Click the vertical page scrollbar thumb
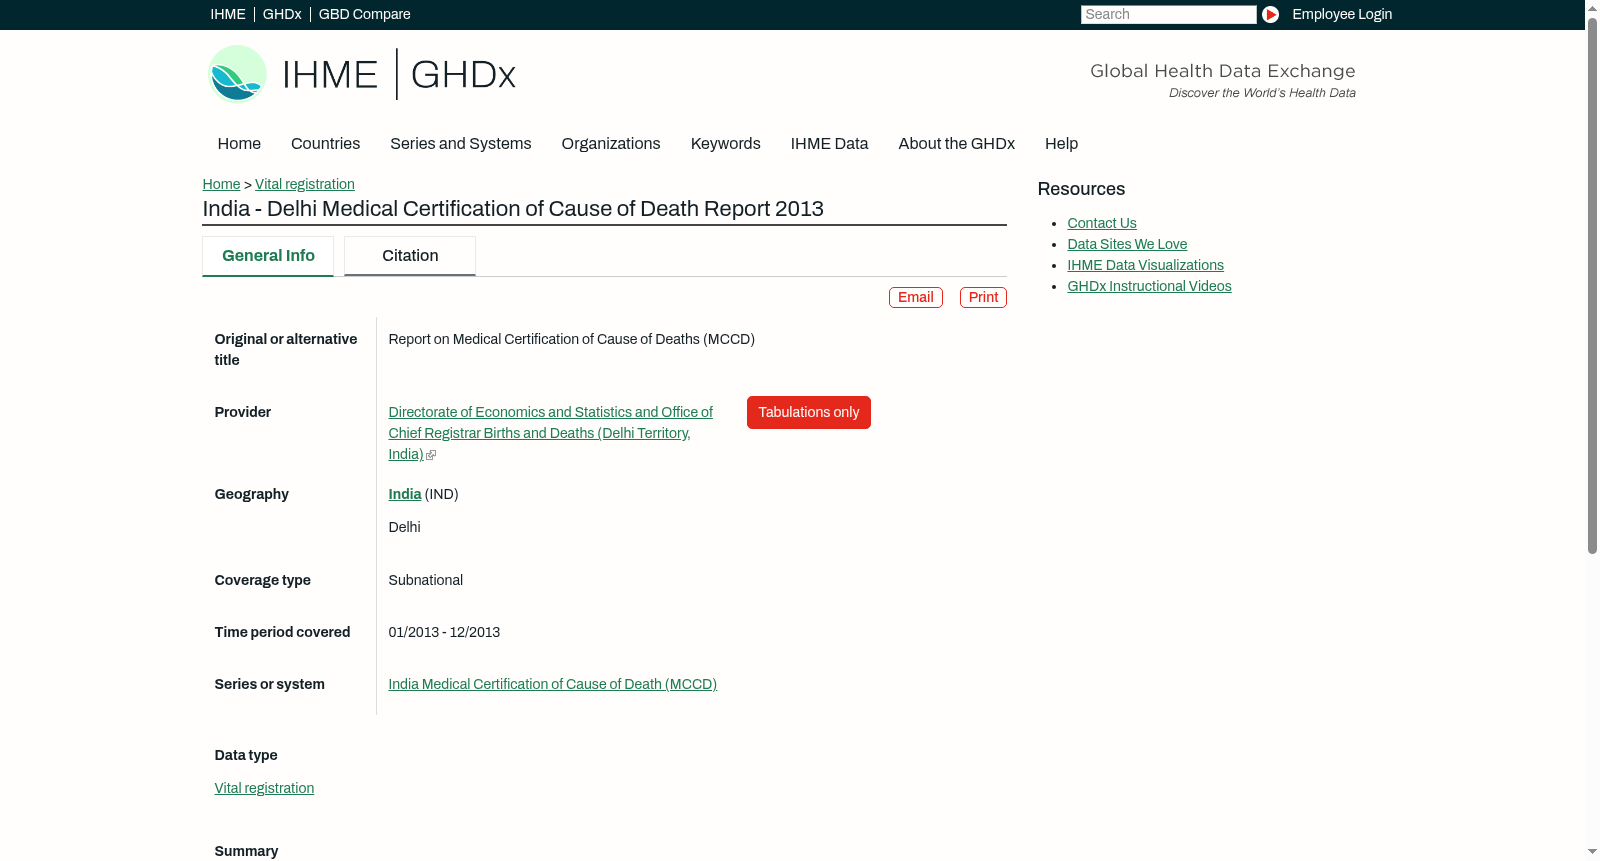1600x861 pixels. tap(1592, 284)
